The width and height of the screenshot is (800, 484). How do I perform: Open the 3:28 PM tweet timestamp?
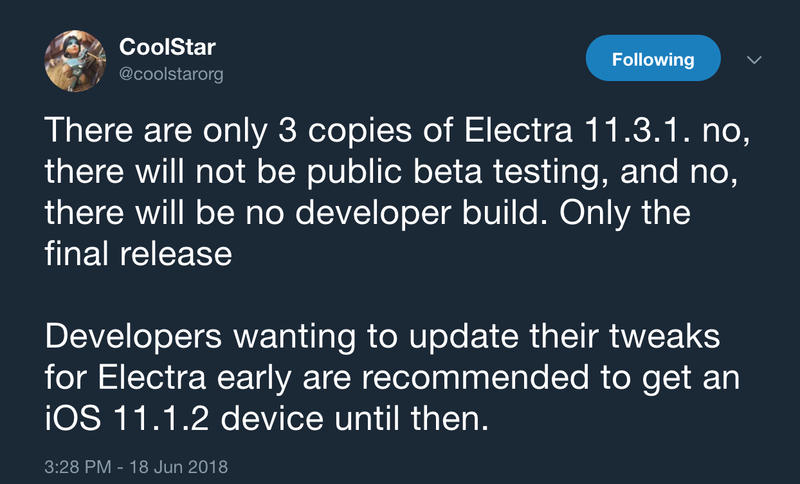(x=78, y=467)
